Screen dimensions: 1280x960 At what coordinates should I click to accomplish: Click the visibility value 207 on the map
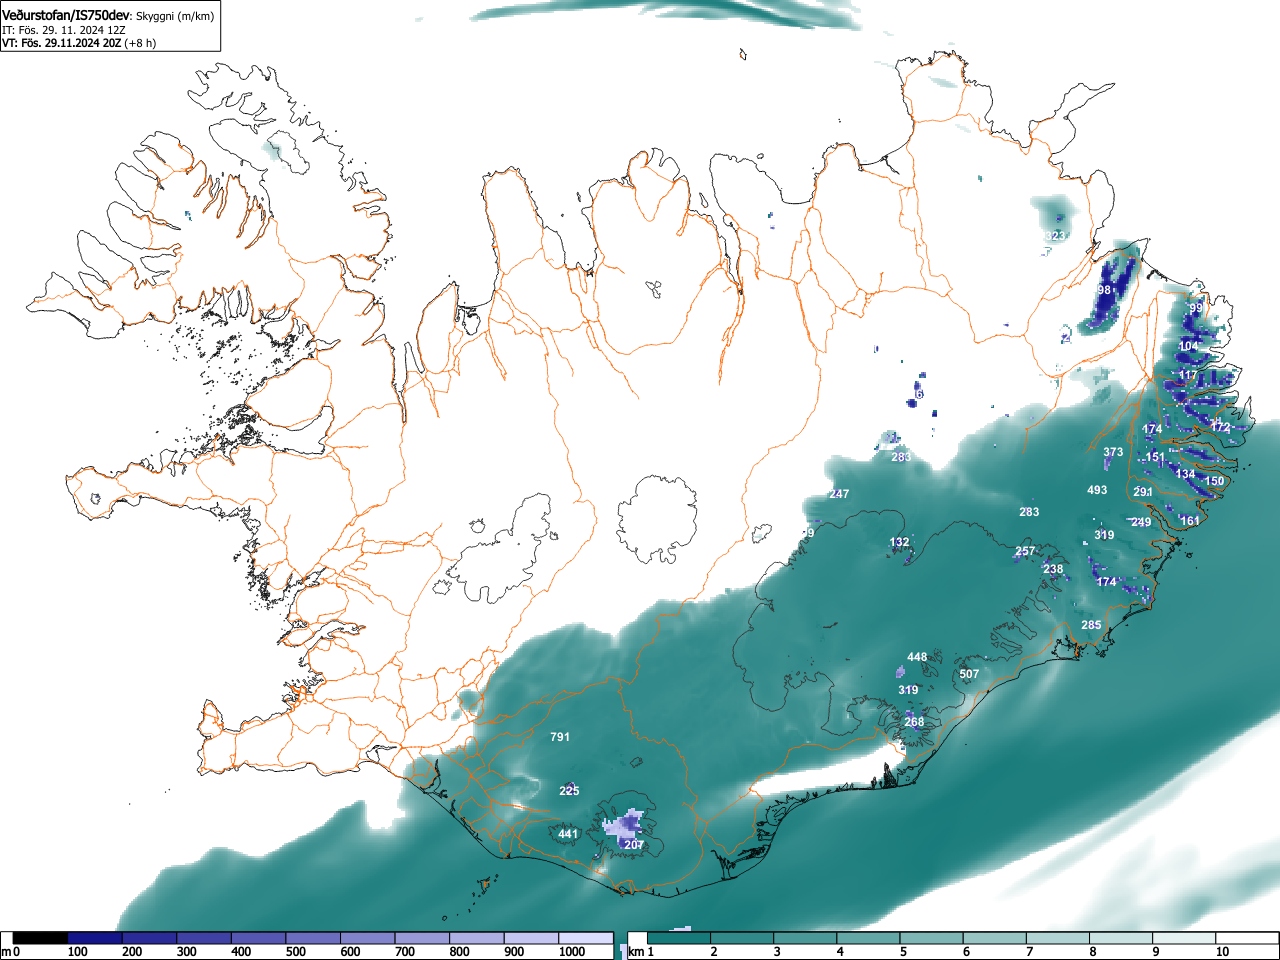(633, 845)
